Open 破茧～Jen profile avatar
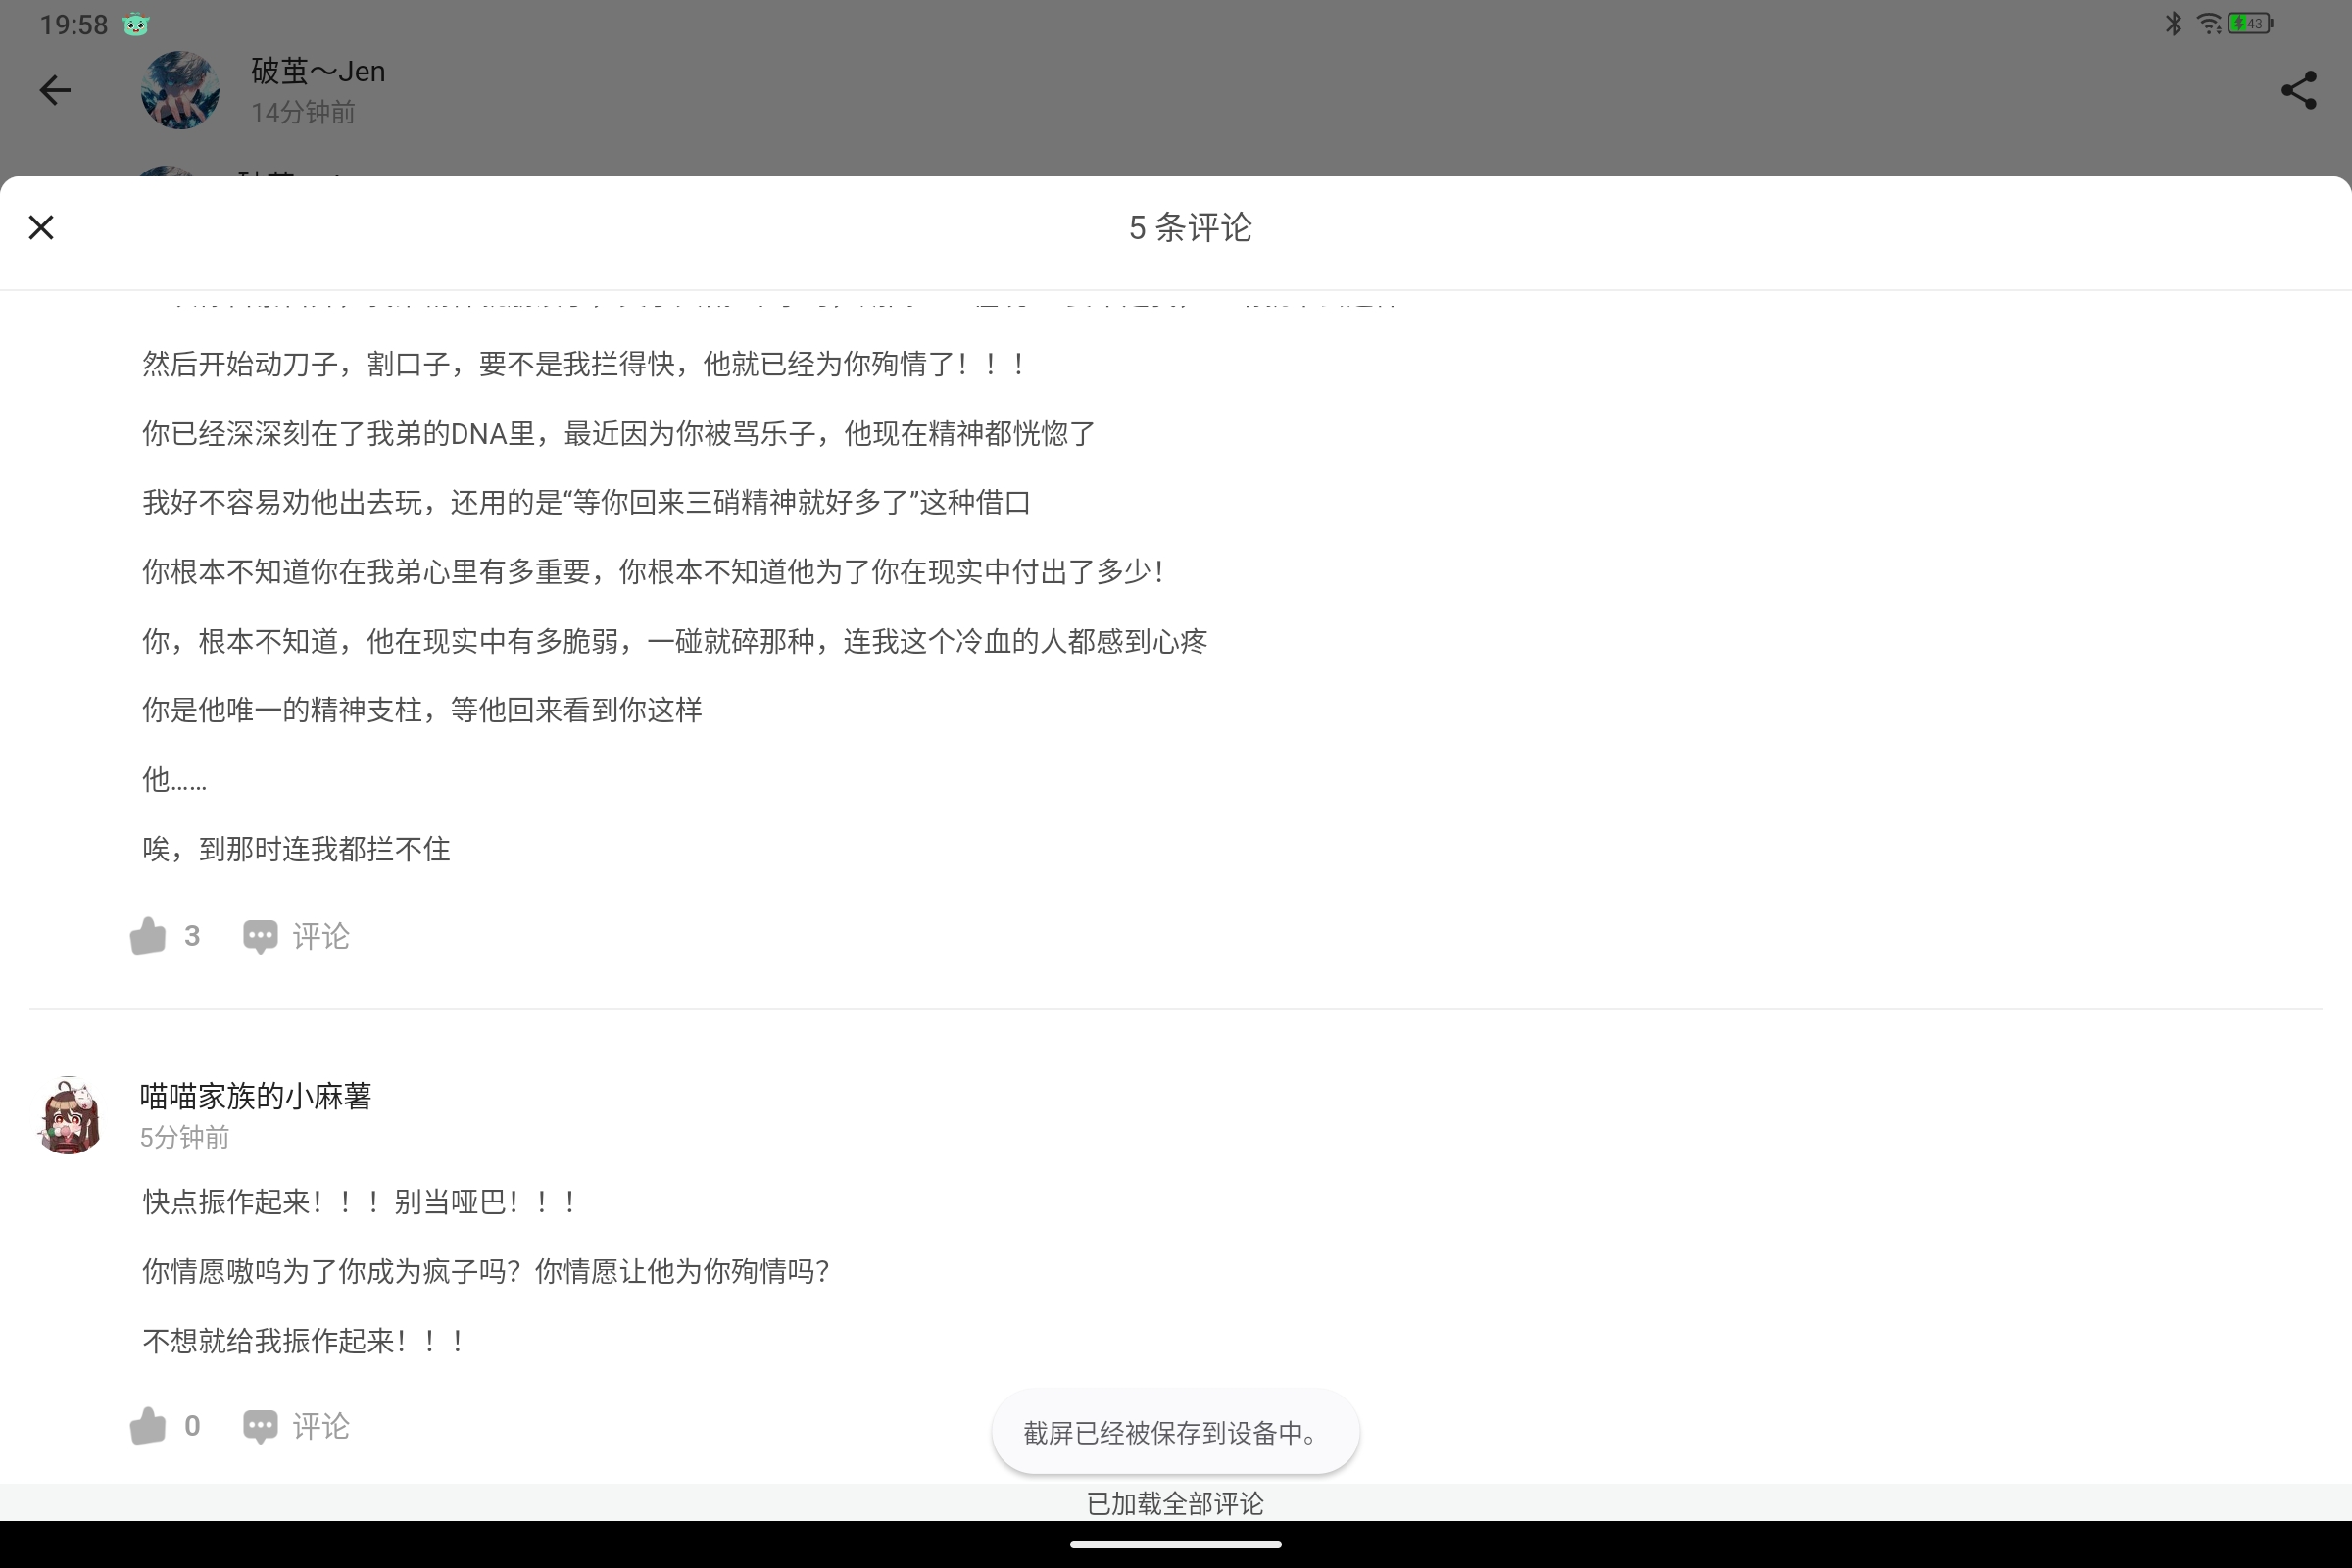 point(180,91)
